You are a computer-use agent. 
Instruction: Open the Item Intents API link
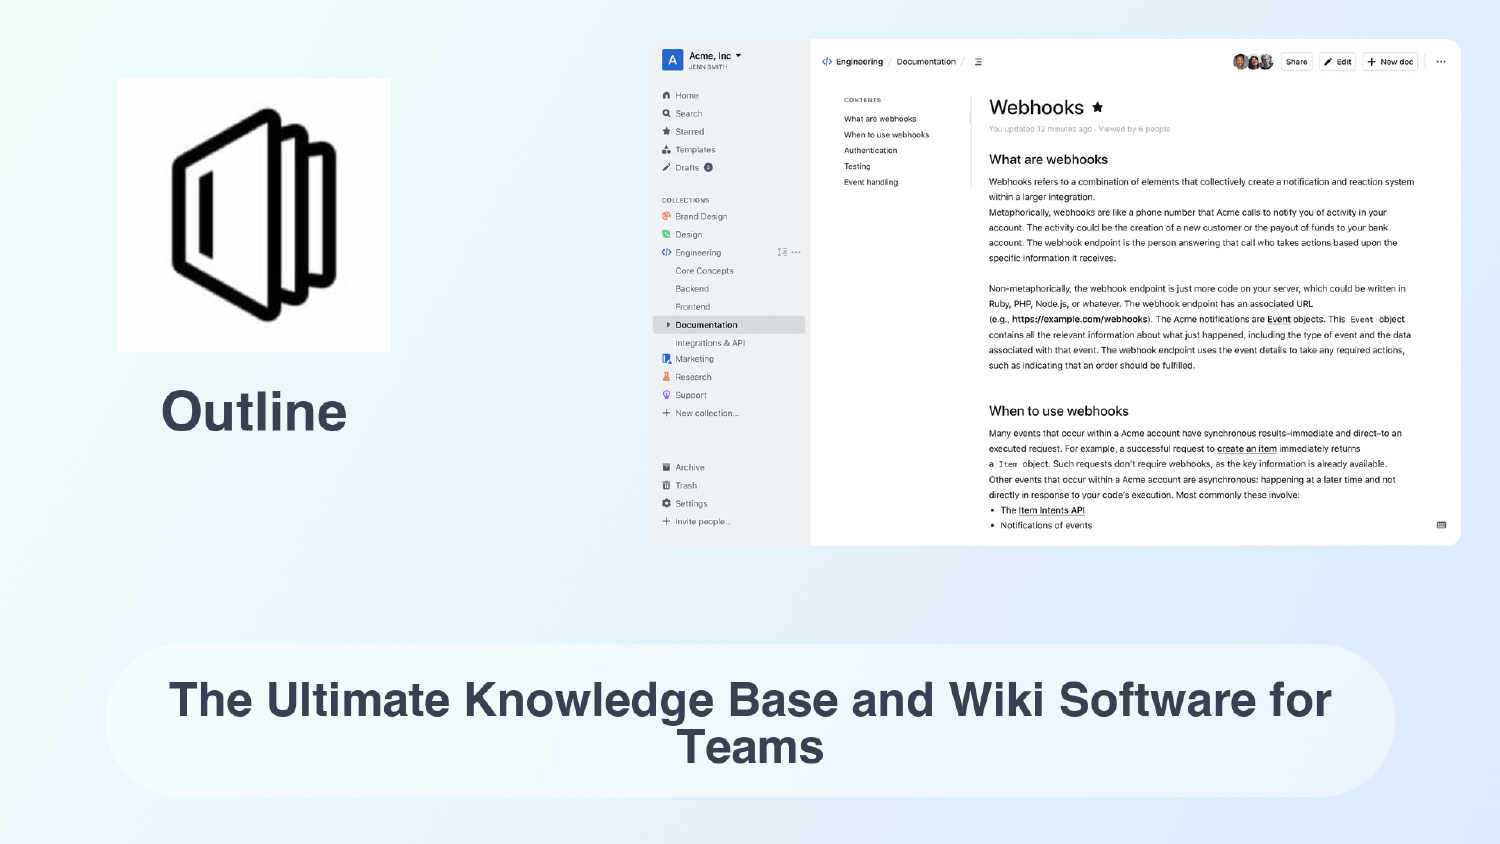(1050, 510)
